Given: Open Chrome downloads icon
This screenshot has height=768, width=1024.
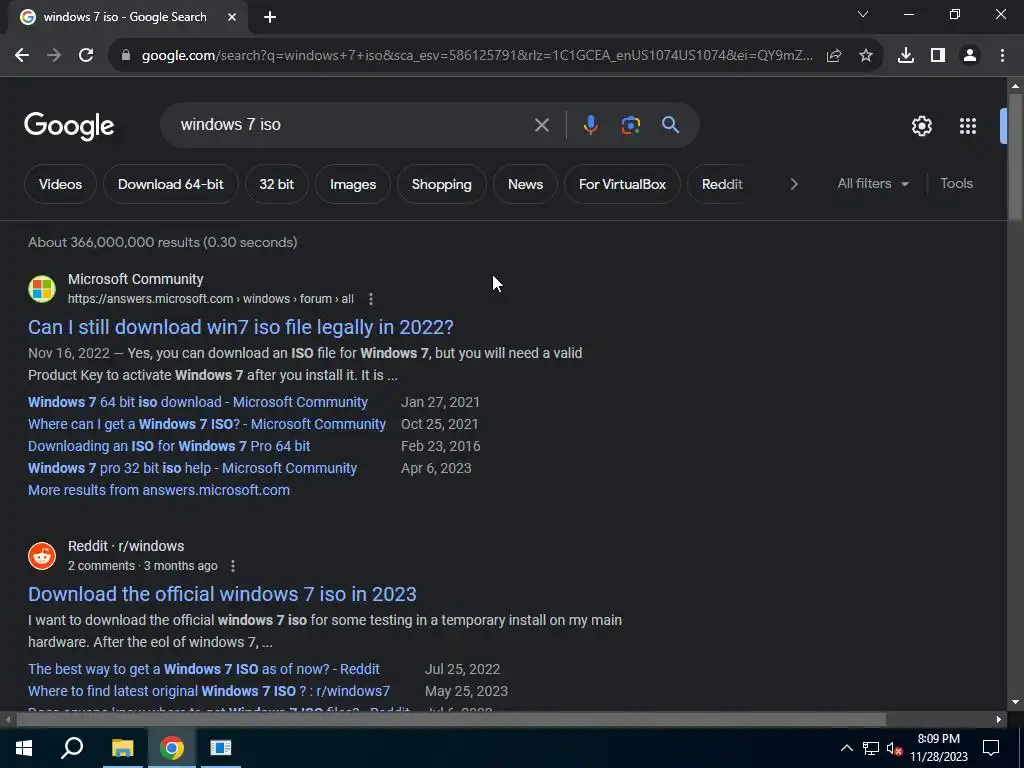Looking at the screenshot, I should click(x=906, y=56).
